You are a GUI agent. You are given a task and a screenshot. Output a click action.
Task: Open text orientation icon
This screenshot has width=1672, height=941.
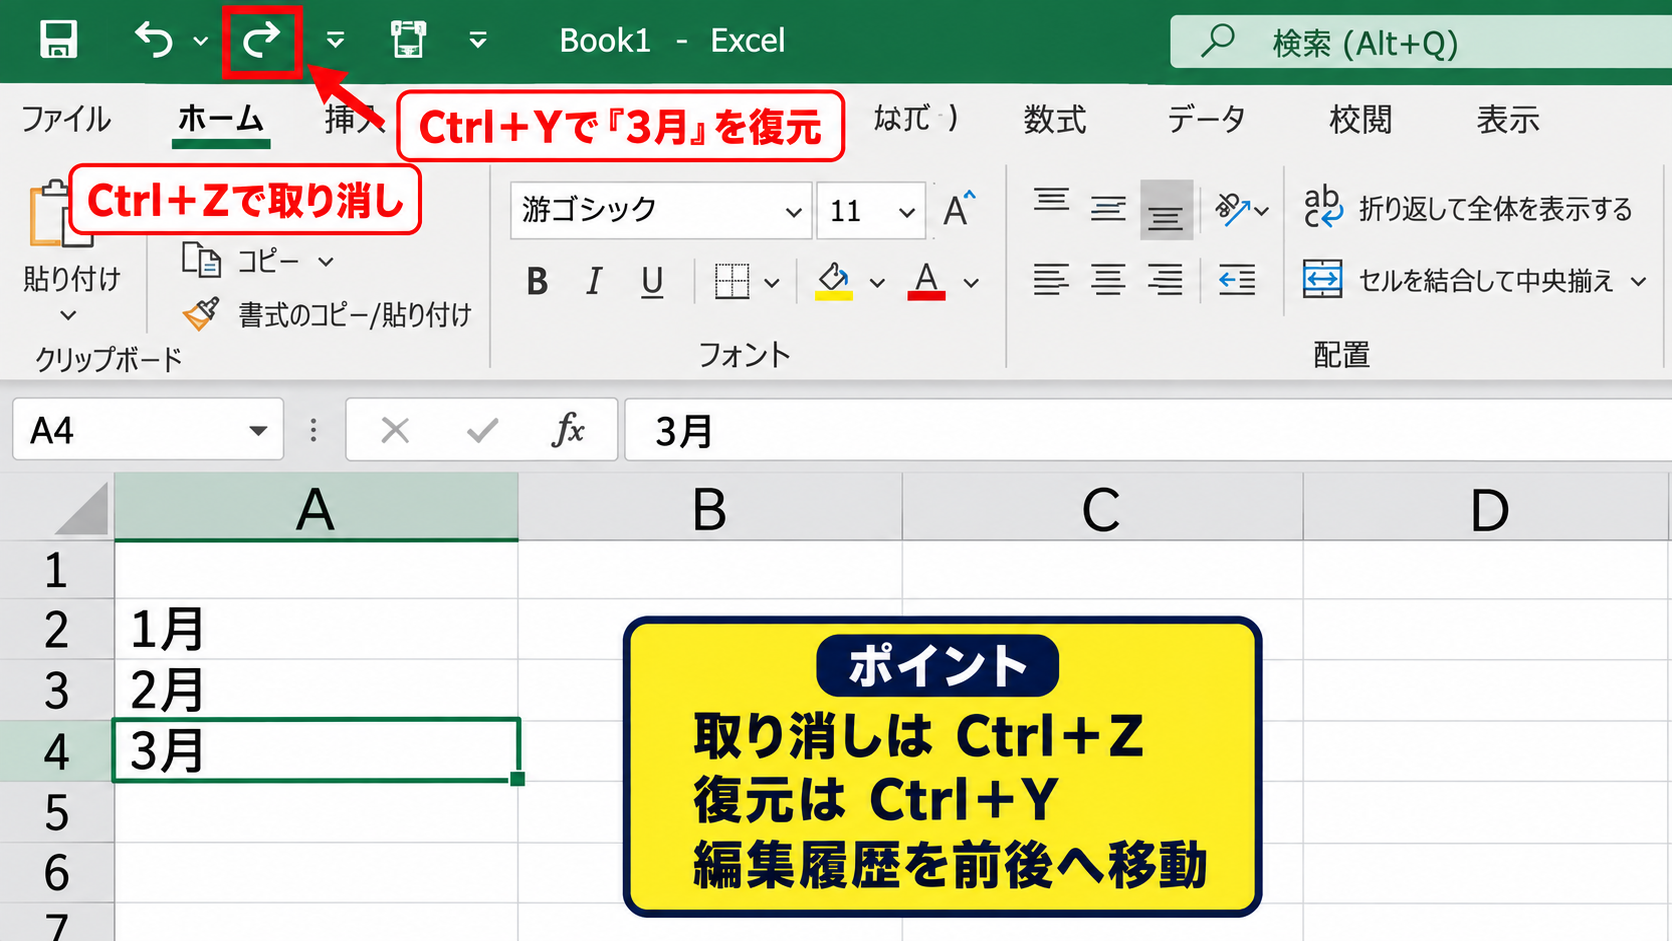[x=1232, y=209]
